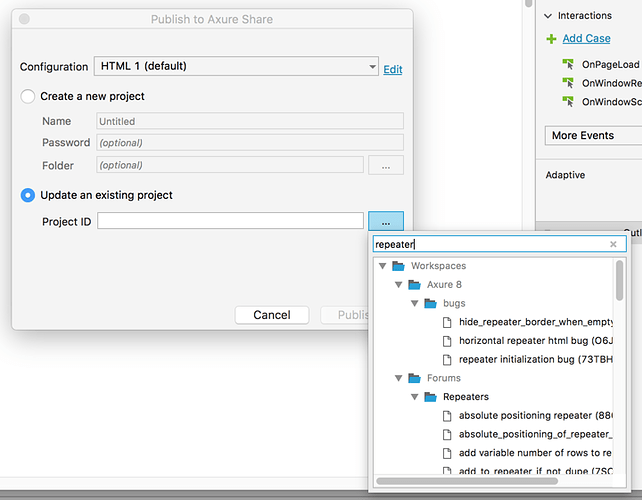The height and width of the screenshot is (500, 642).
Task: Click the Project ID input field
Action: click(x=230, y=221)
